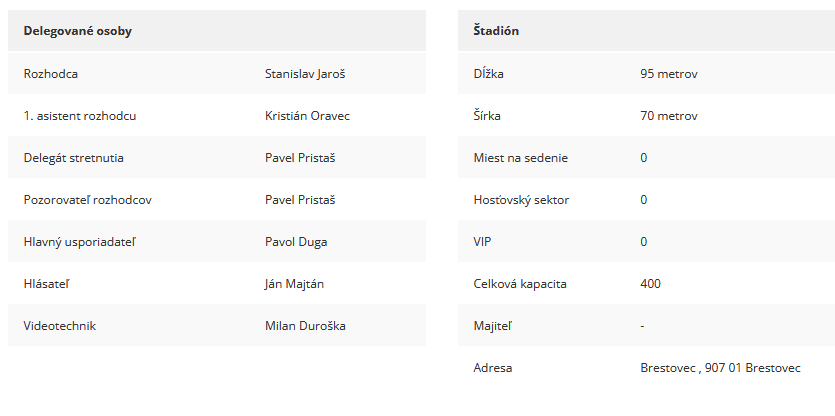
Task: Click the Hlavný usporiadateľ label
Action: (79, 242)
